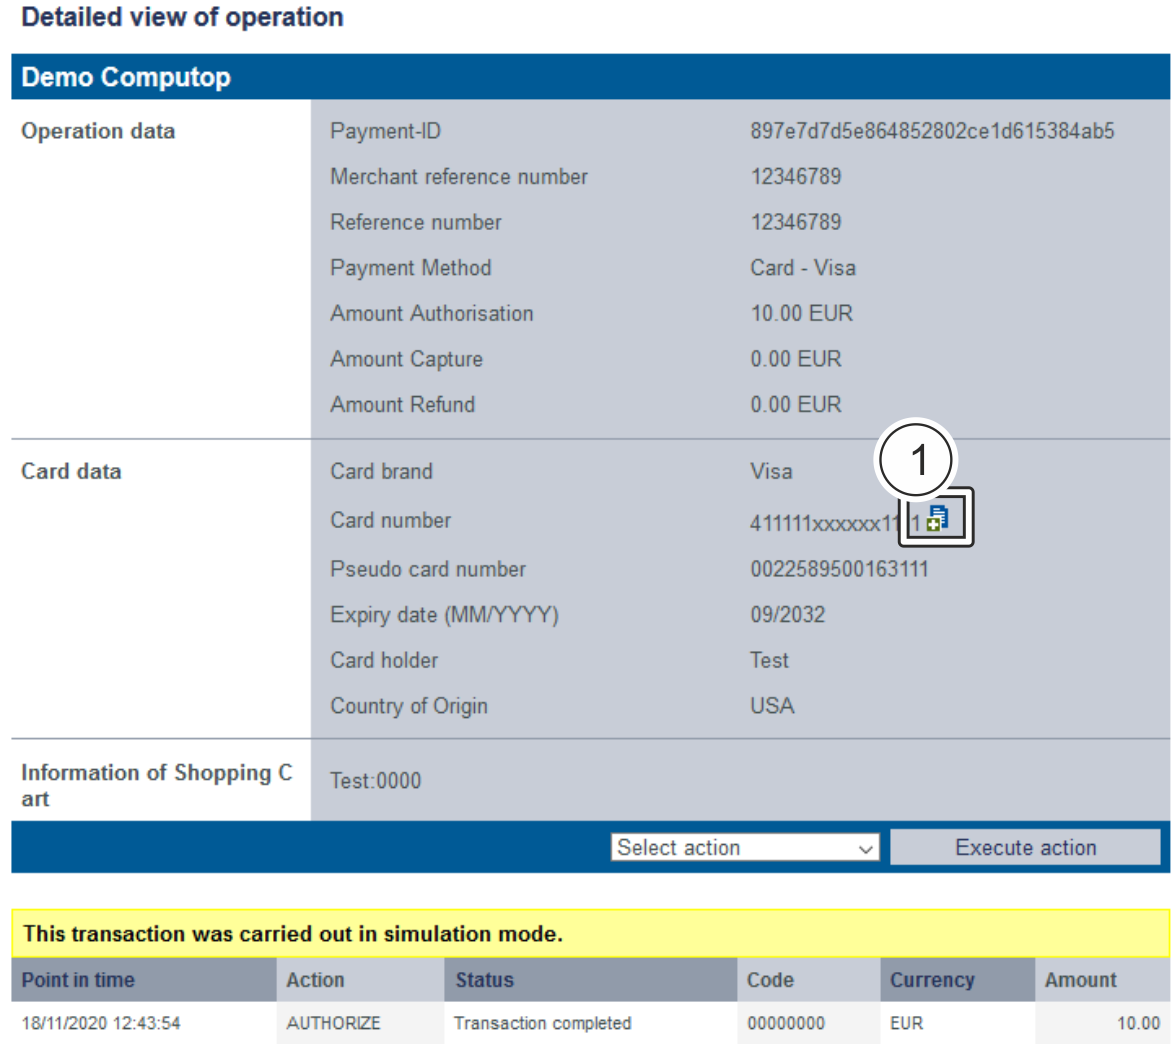The image size is (1172, 1044).
Task: Click the Code column header
Action: tap(770, 980)
